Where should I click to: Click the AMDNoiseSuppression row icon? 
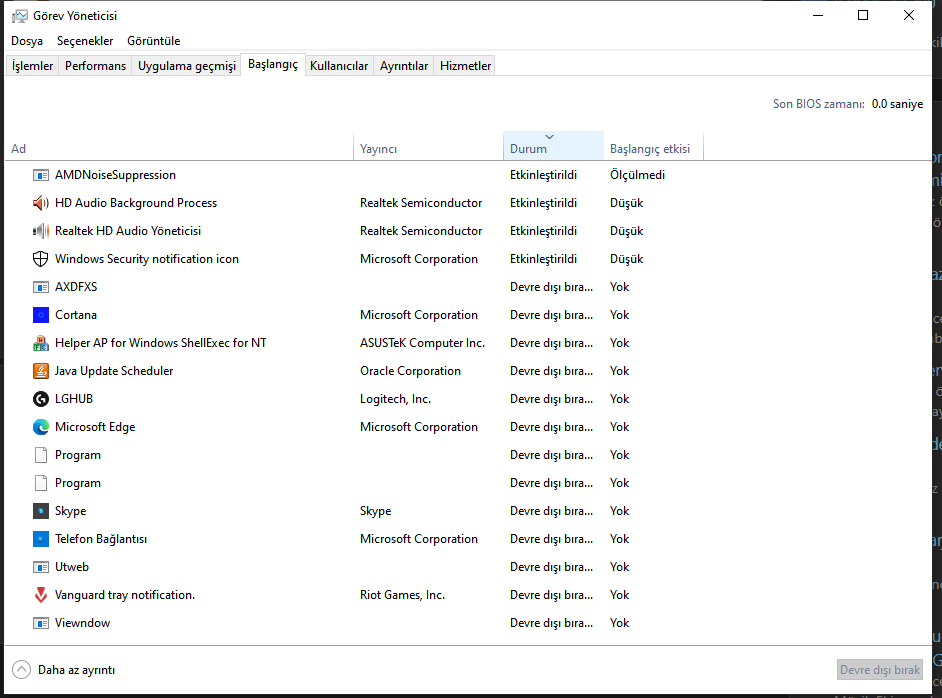coord(40,175)
